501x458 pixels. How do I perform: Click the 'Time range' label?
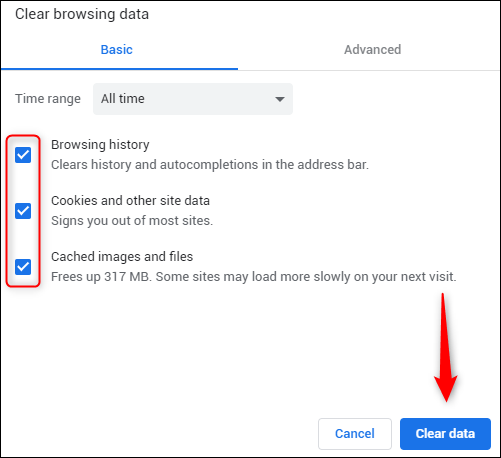pos(48,99)
